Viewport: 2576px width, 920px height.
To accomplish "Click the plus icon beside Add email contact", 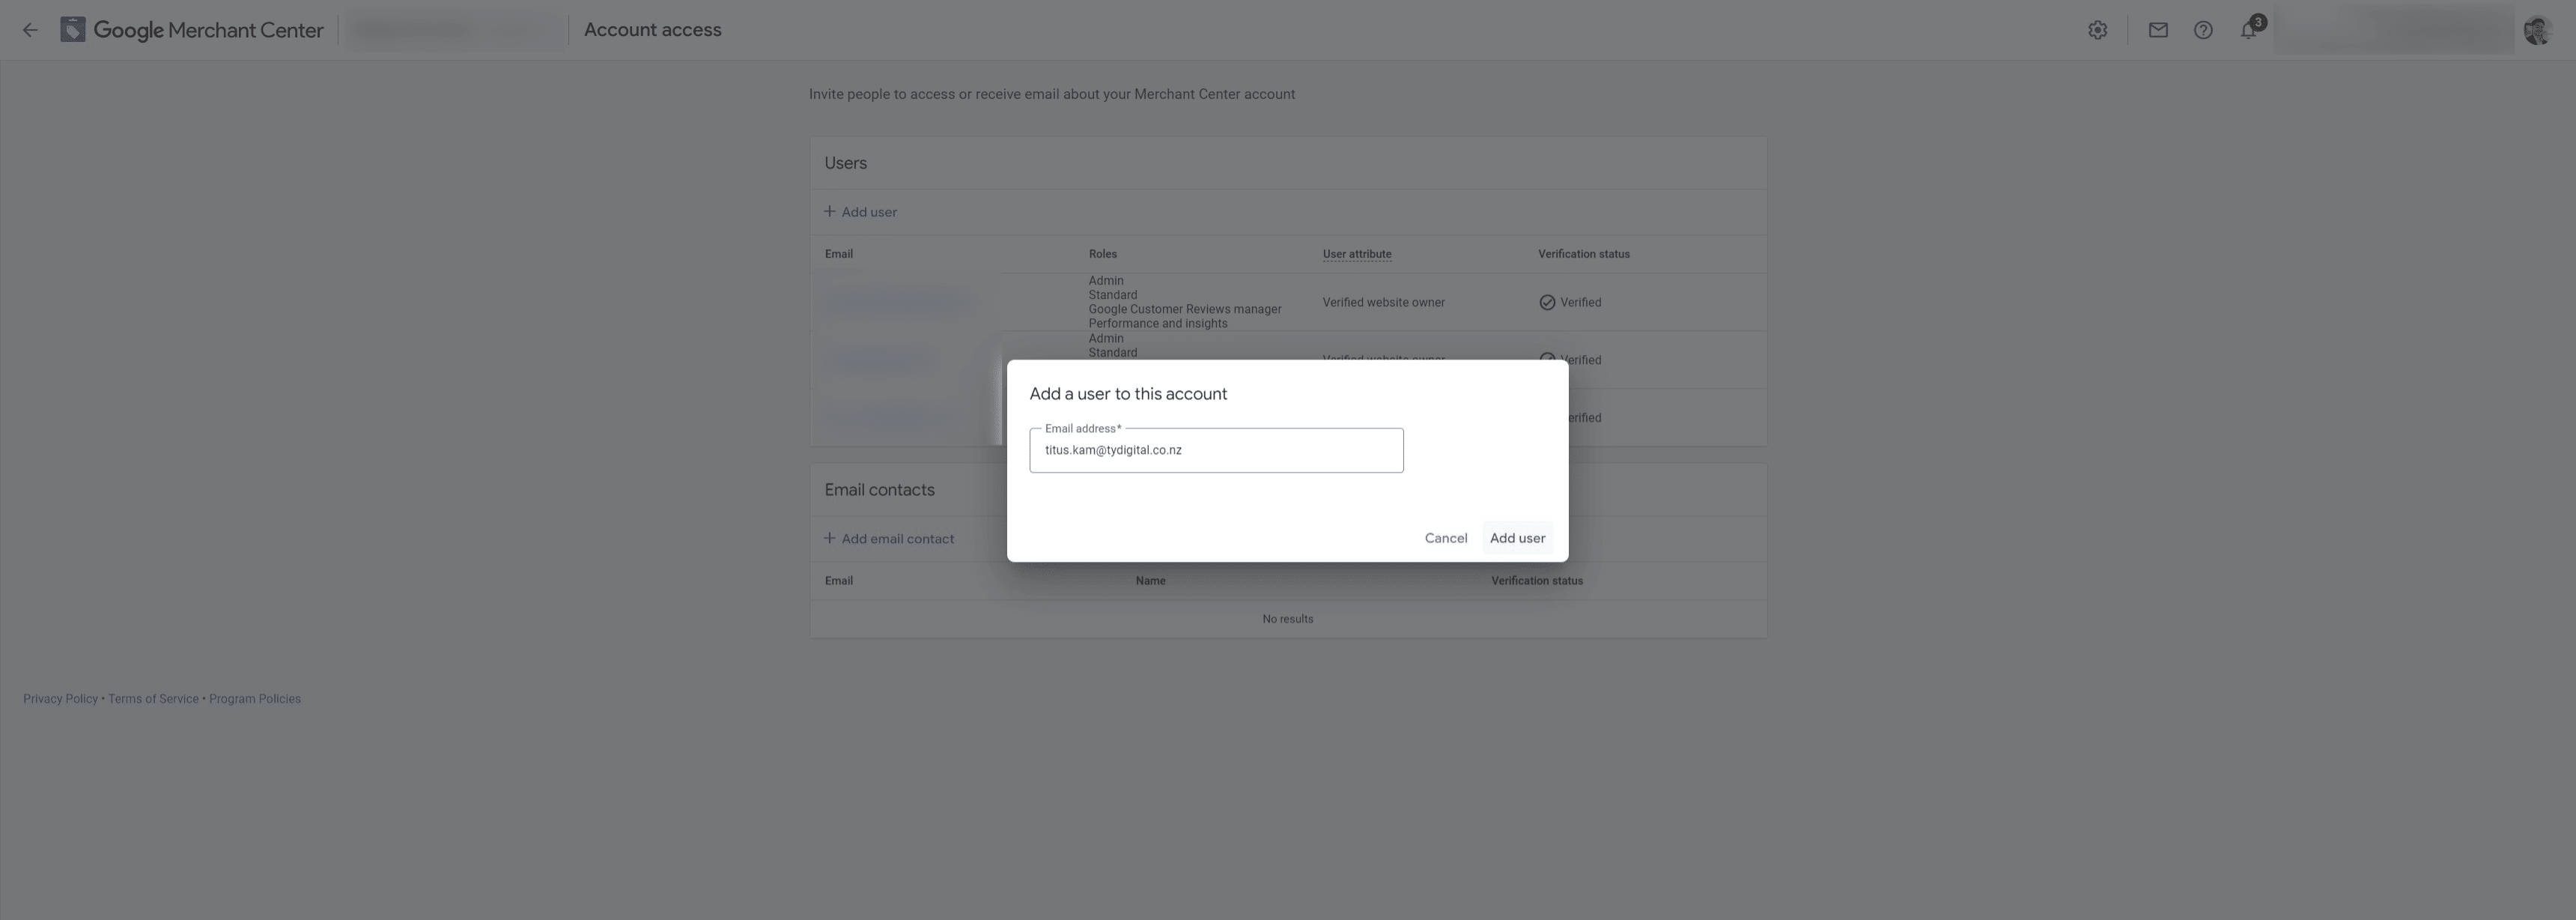I will click(x=829, y=538).
